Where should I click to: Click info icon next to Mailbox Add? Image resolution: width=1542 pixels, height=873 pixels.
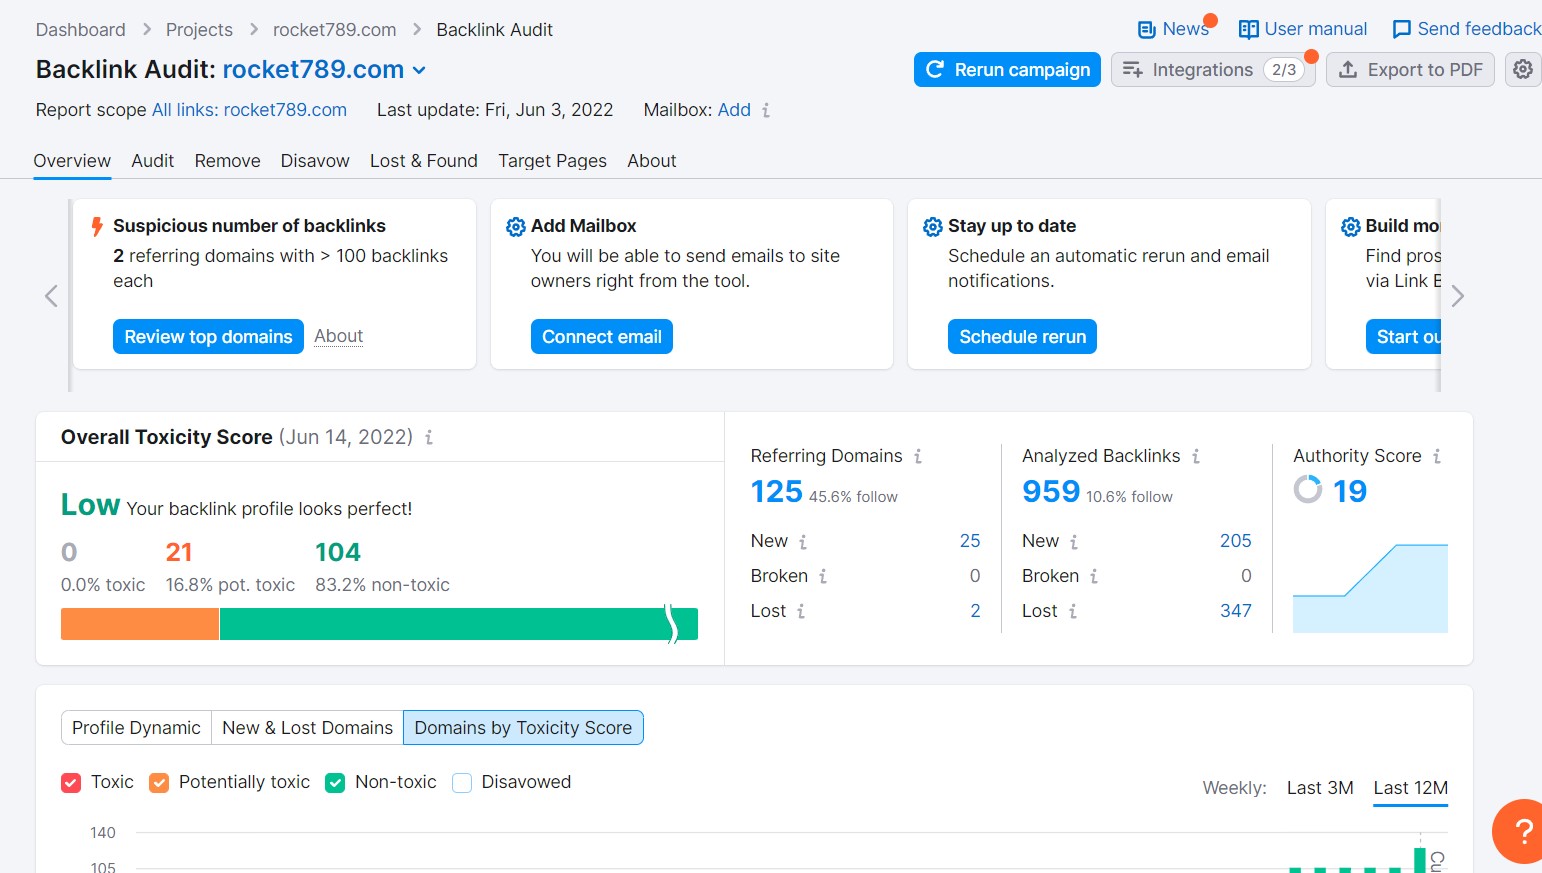(766, 111)
